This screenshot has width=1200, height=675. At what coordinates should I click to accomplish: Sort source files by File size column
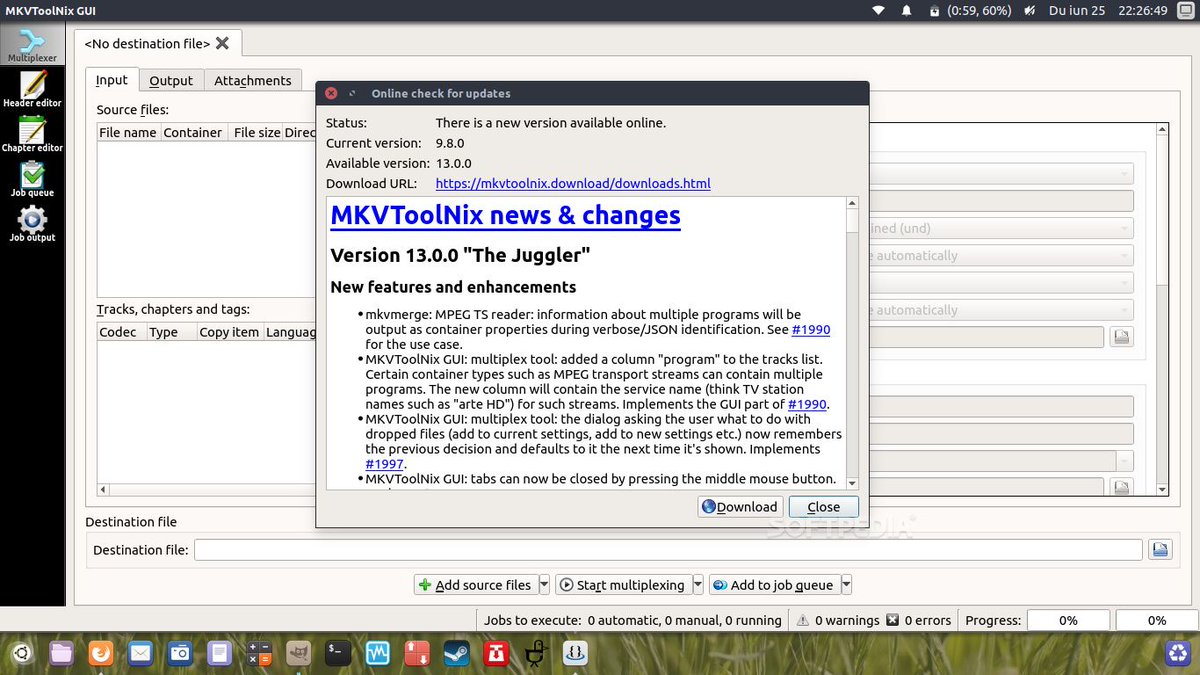[x=256, y=132]
